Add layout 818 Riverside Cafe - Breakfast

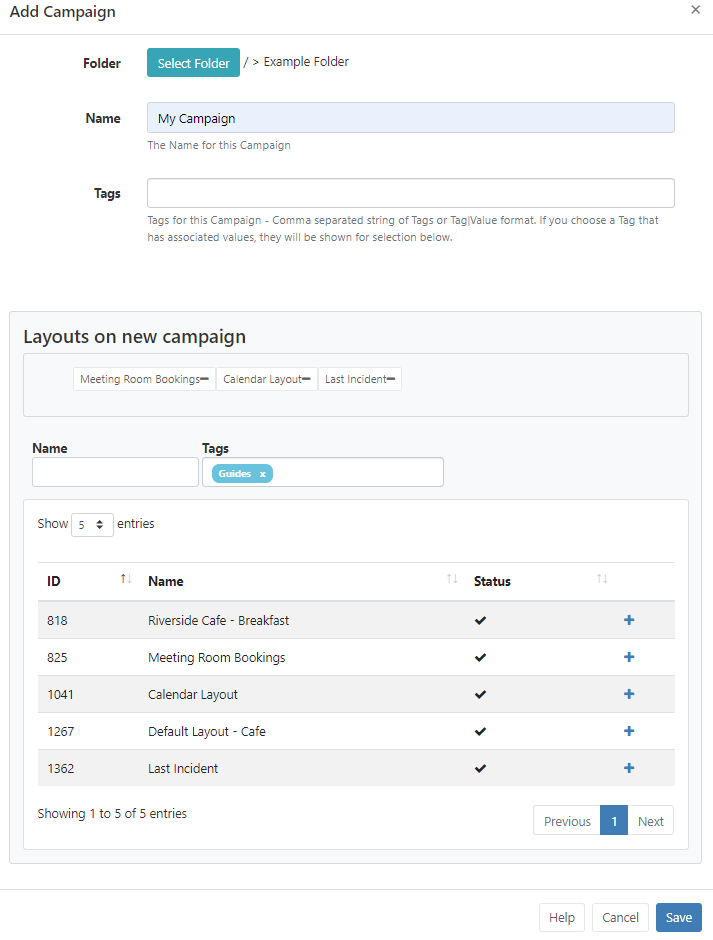tap(628, 620)
